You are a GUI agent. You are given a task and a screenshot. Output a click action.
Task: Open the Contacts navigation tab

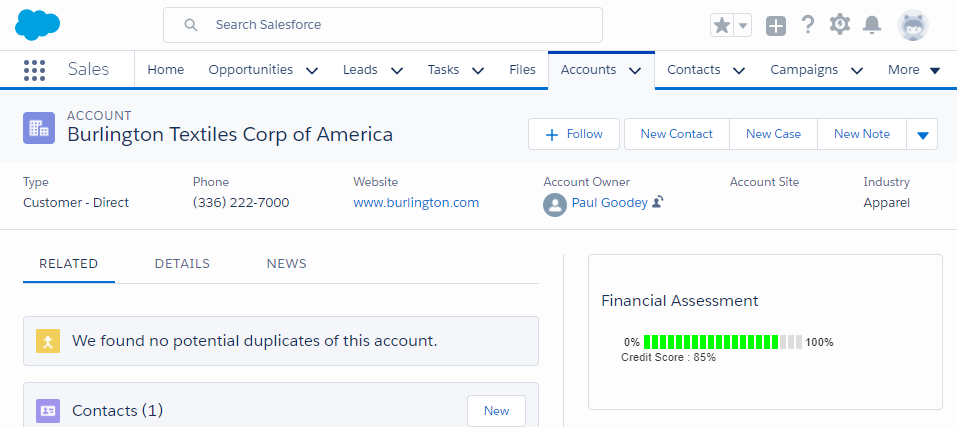pyautogui.click(x=693, y=70)
